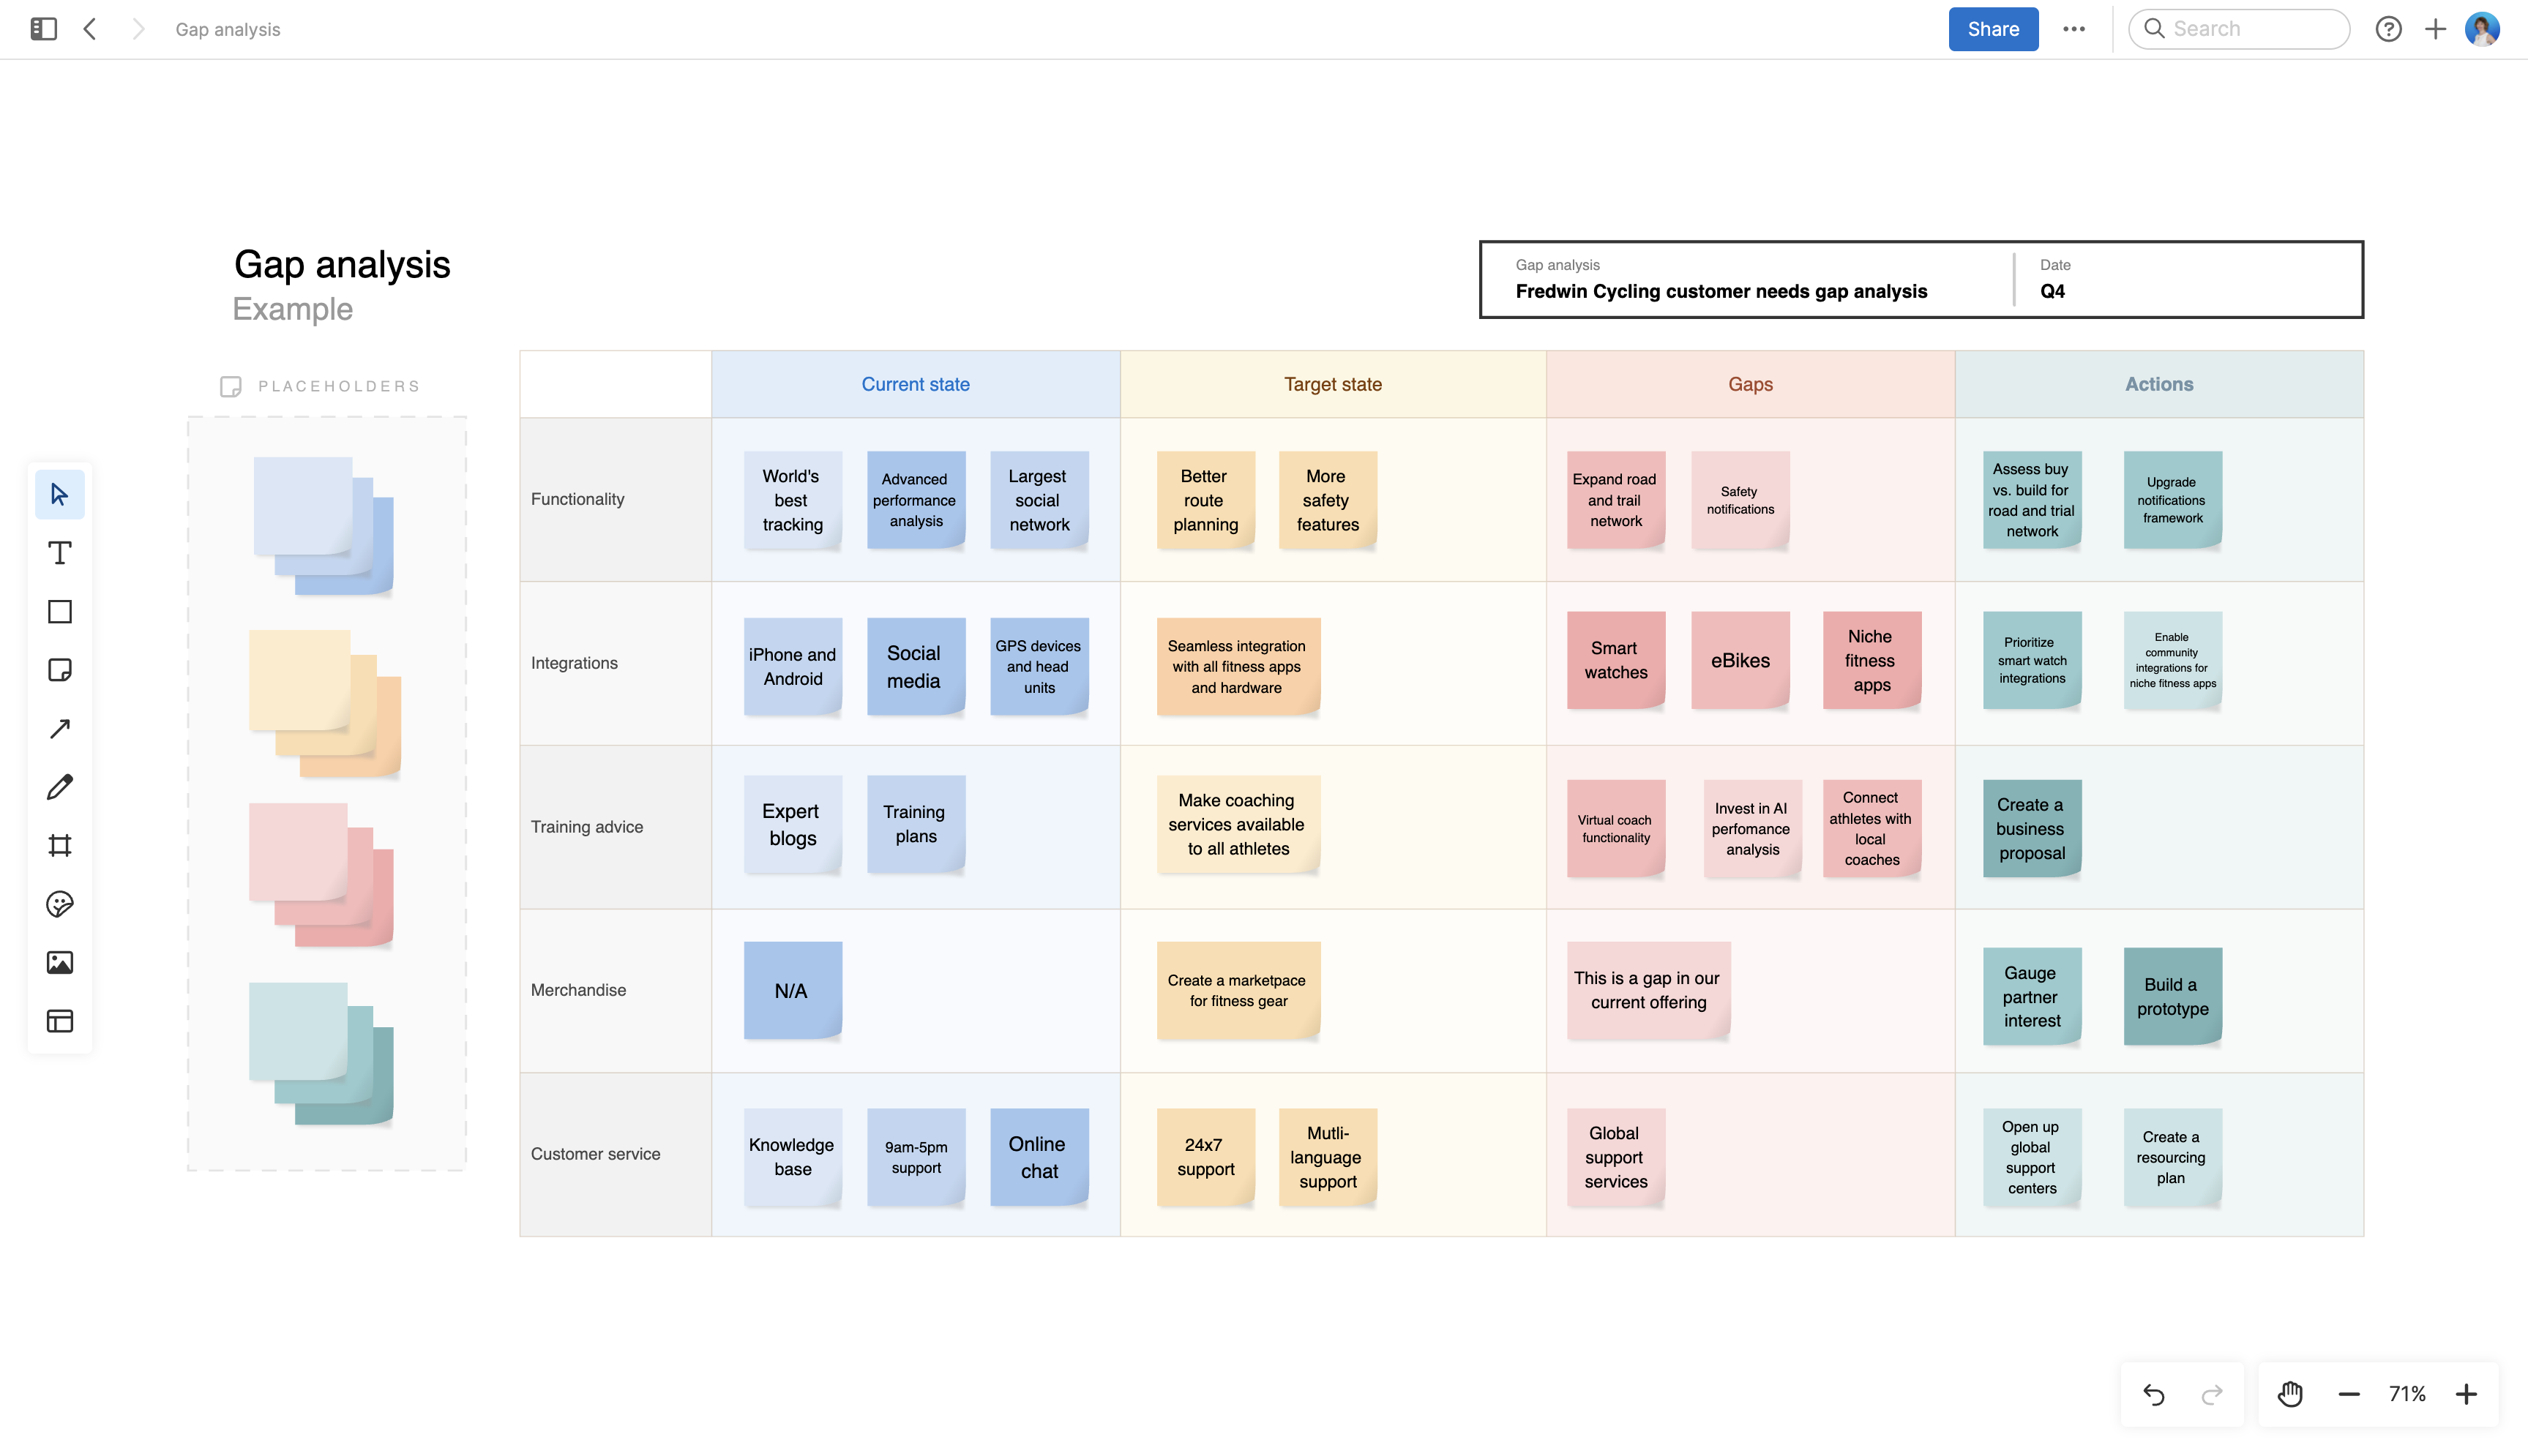The image size is (2528, 1456).
Task: Select the Shape tool
Action: click(59, 611)
